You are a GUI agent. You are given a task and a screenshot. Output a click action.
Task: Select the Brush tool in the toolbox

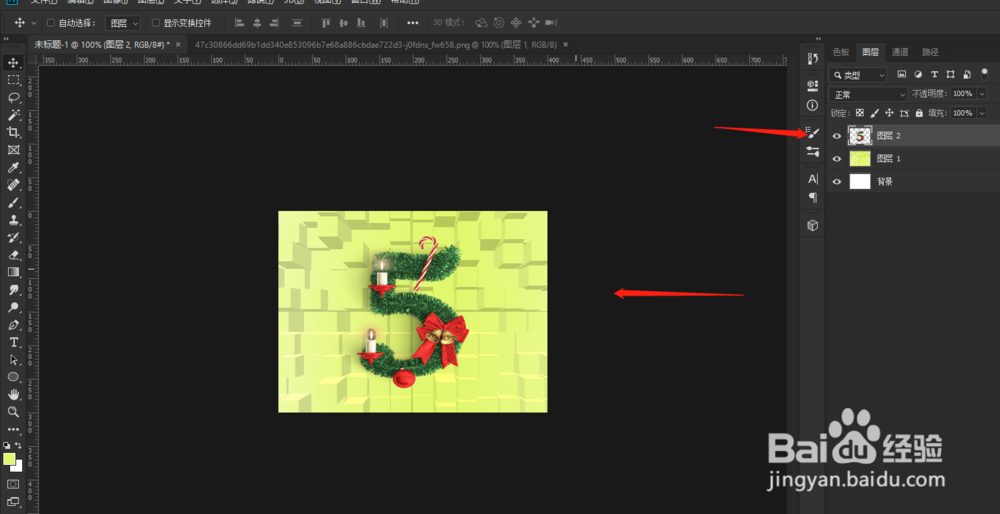coord(13,203)
